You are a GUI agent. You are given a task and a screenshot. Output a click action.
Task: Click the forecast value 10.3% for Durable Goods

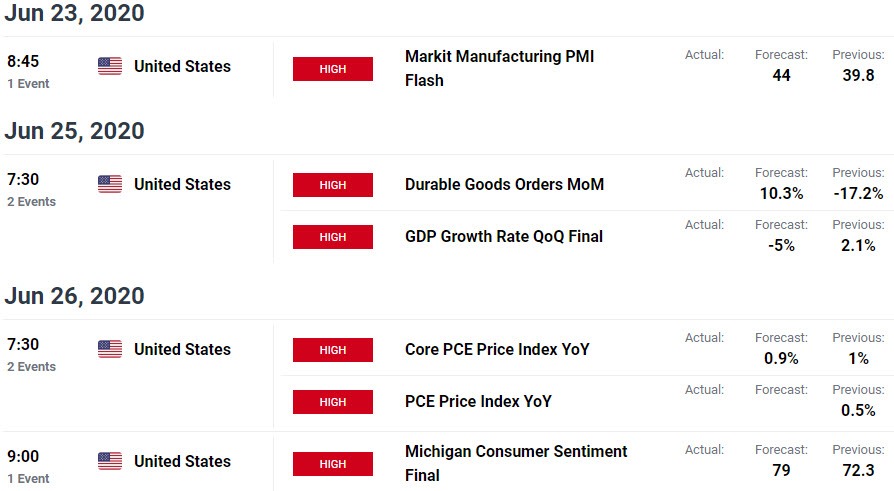(781, 193)
